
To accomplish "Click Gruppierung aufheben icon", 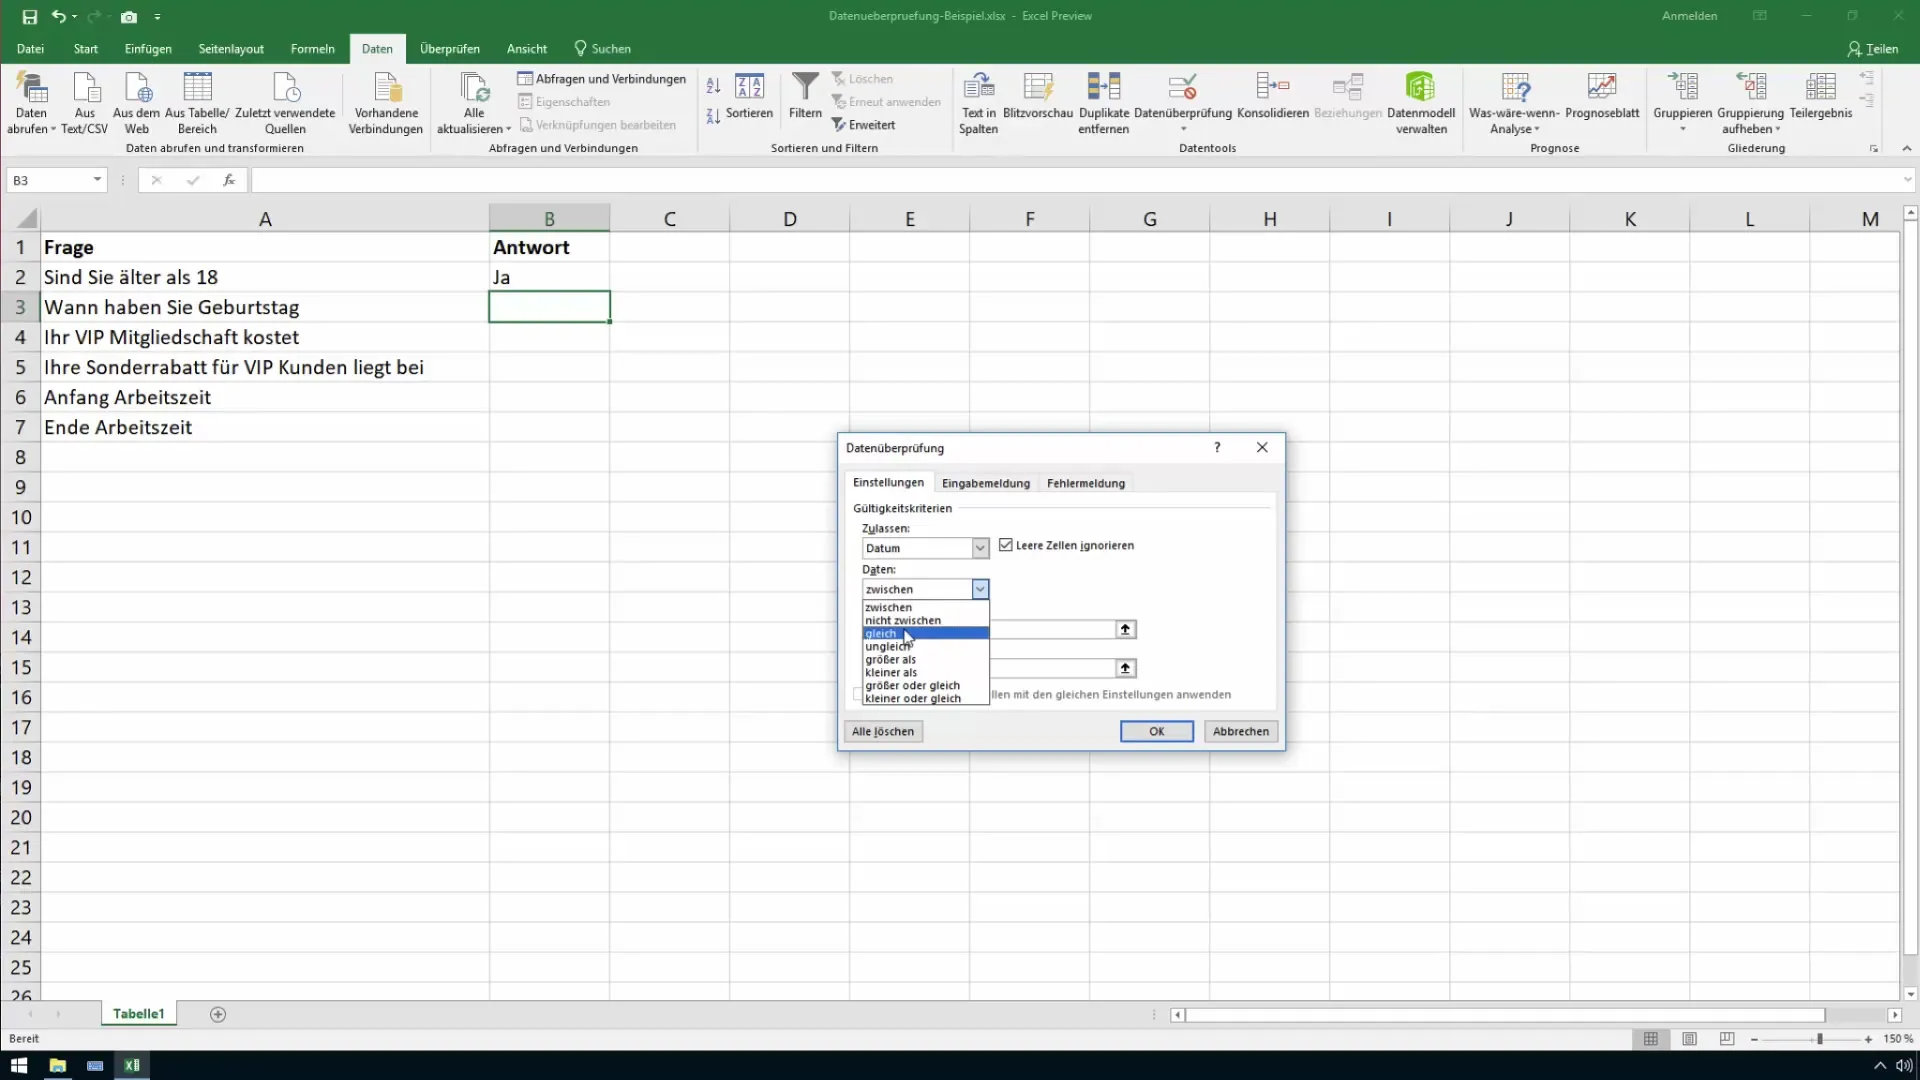I will tap(1751, 103).
